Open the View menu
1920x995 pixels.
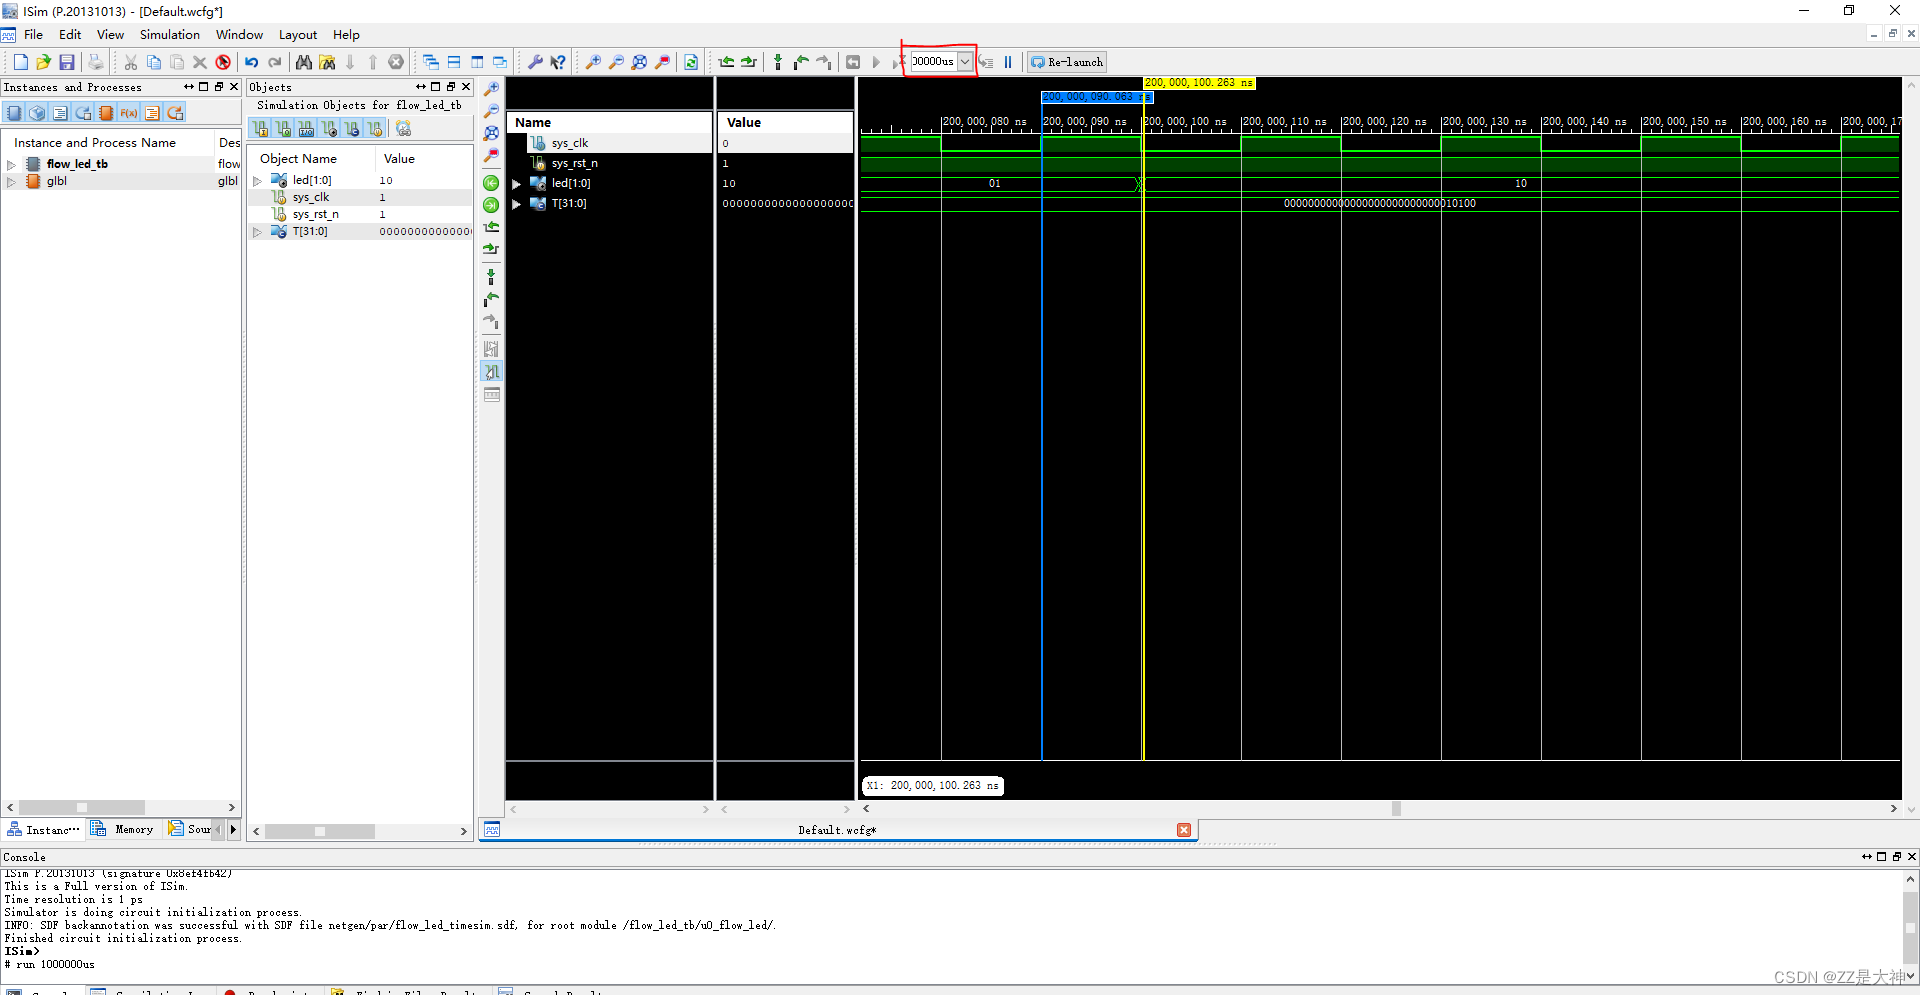(x=110, y=34)
